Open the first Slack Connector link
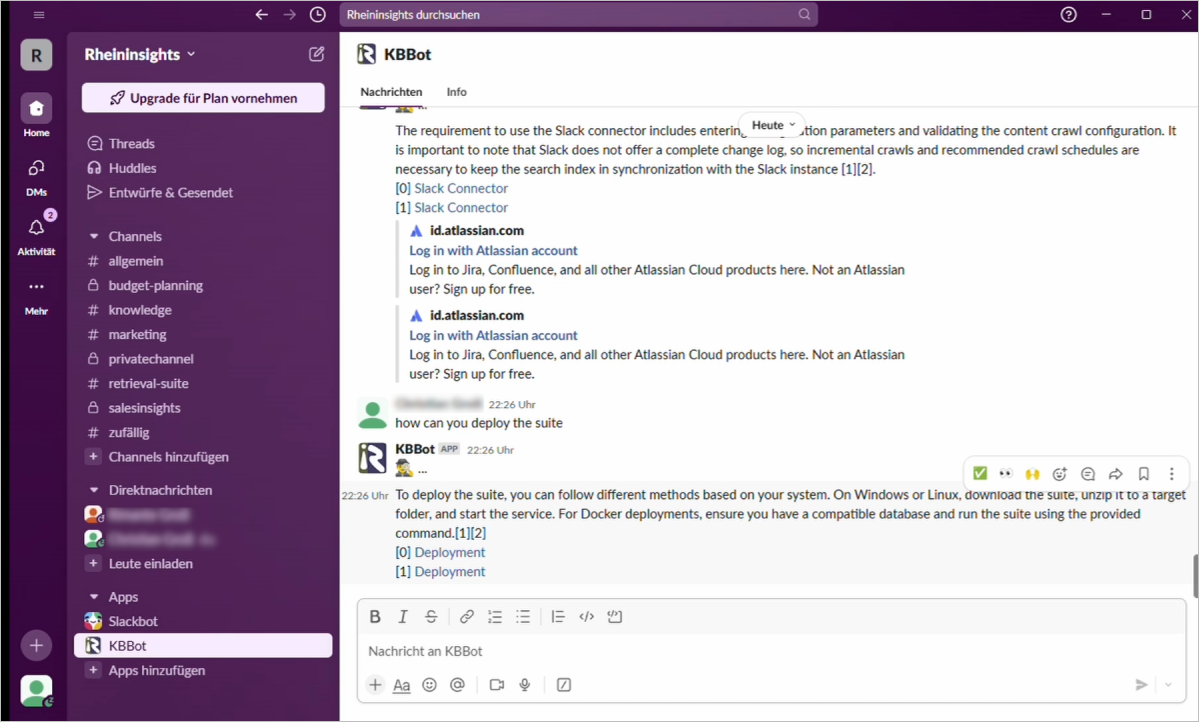This screenshot has width=1199, height=722. tap(461, 188)
